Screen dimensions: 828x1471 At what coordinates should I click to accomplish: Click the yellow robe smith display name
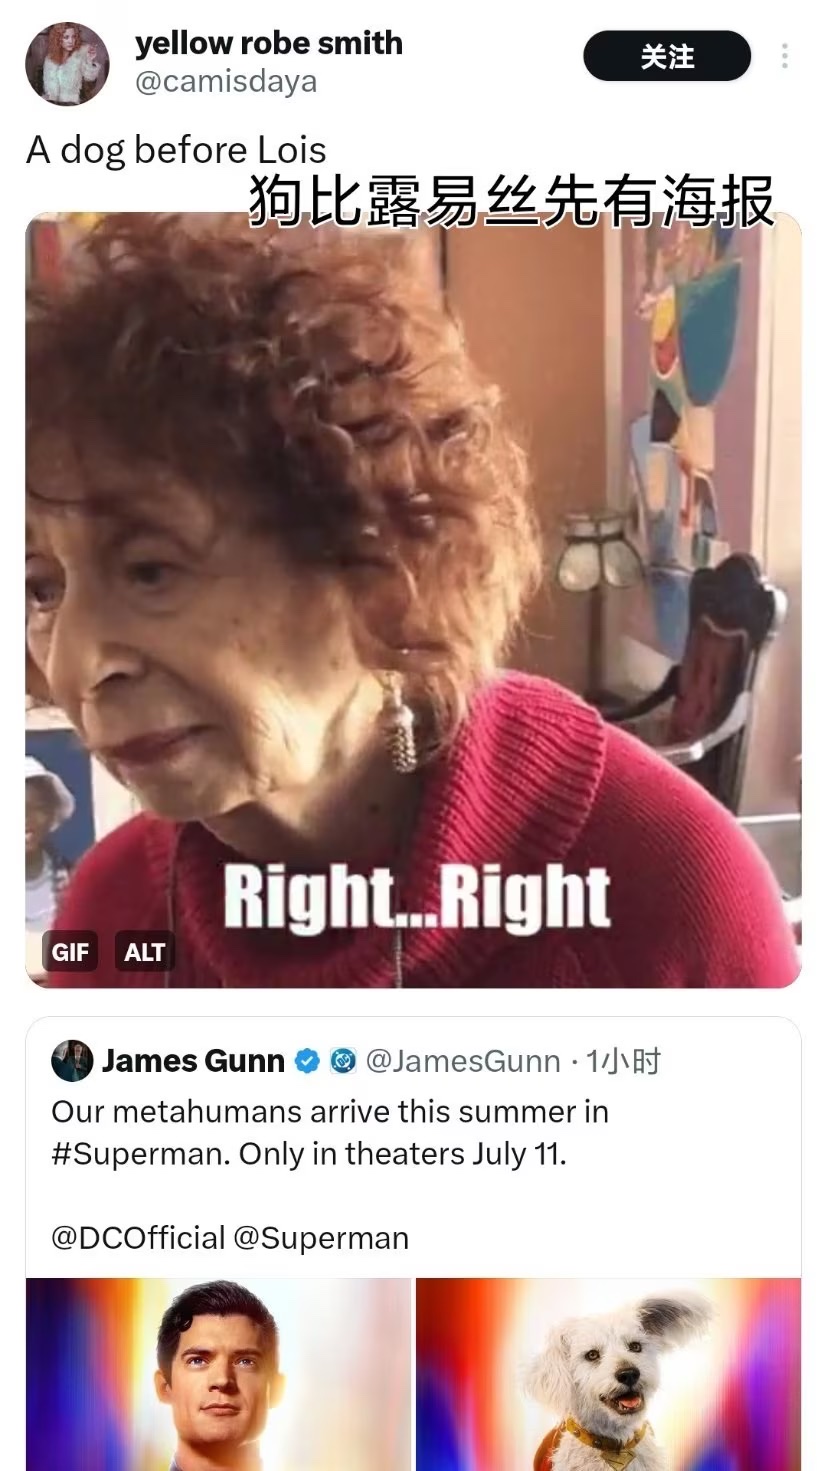(x=268, y=43)
